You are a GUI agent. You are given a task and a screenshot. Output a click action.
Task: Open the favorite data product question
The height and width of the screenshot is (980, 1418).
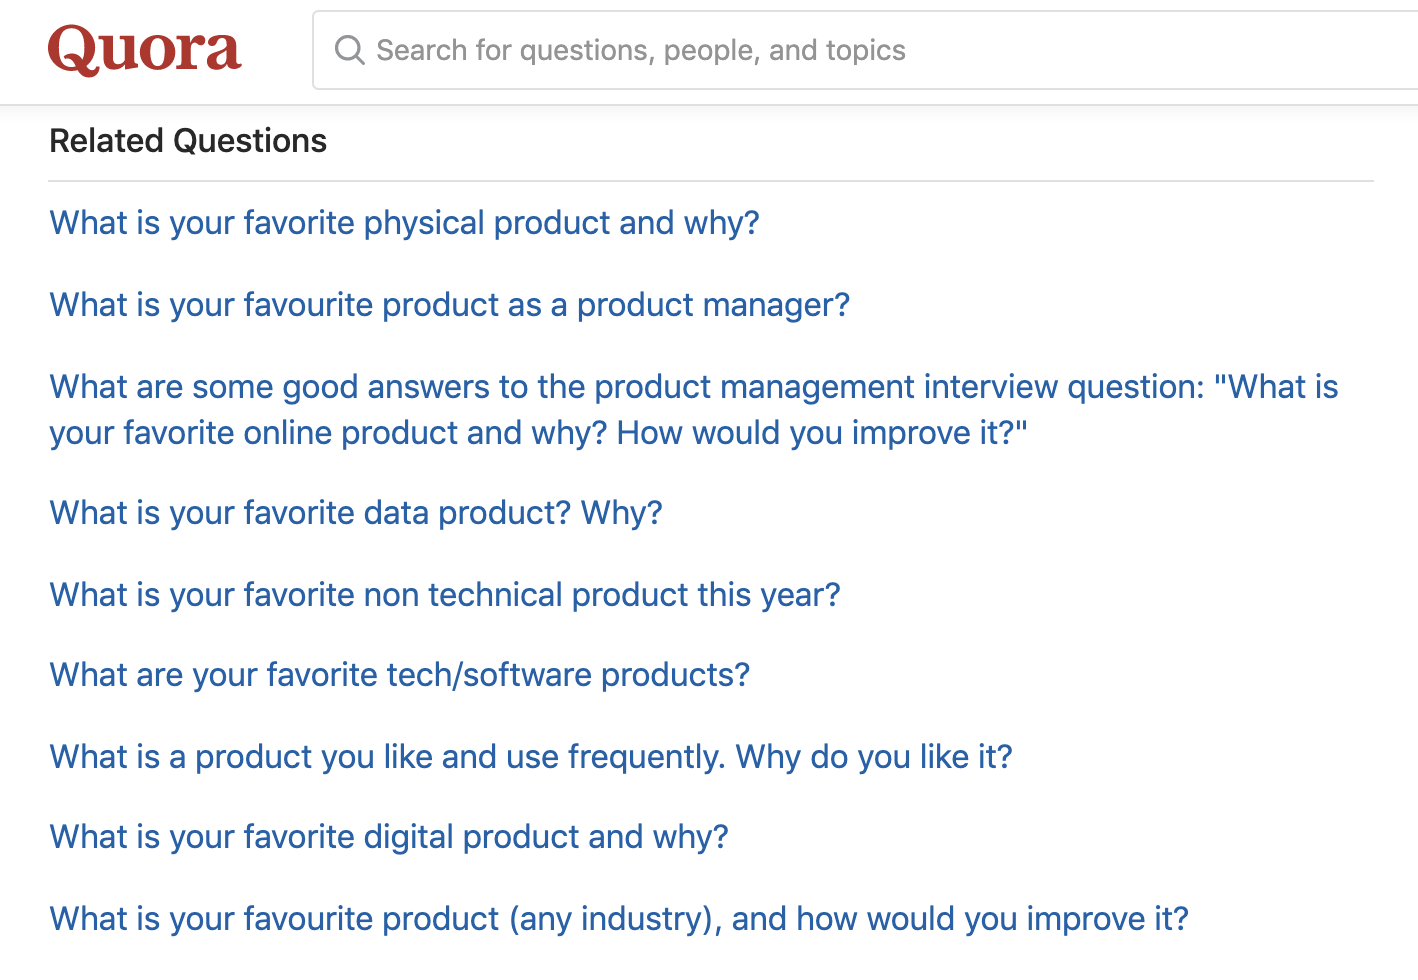click(x=356, y=512)
